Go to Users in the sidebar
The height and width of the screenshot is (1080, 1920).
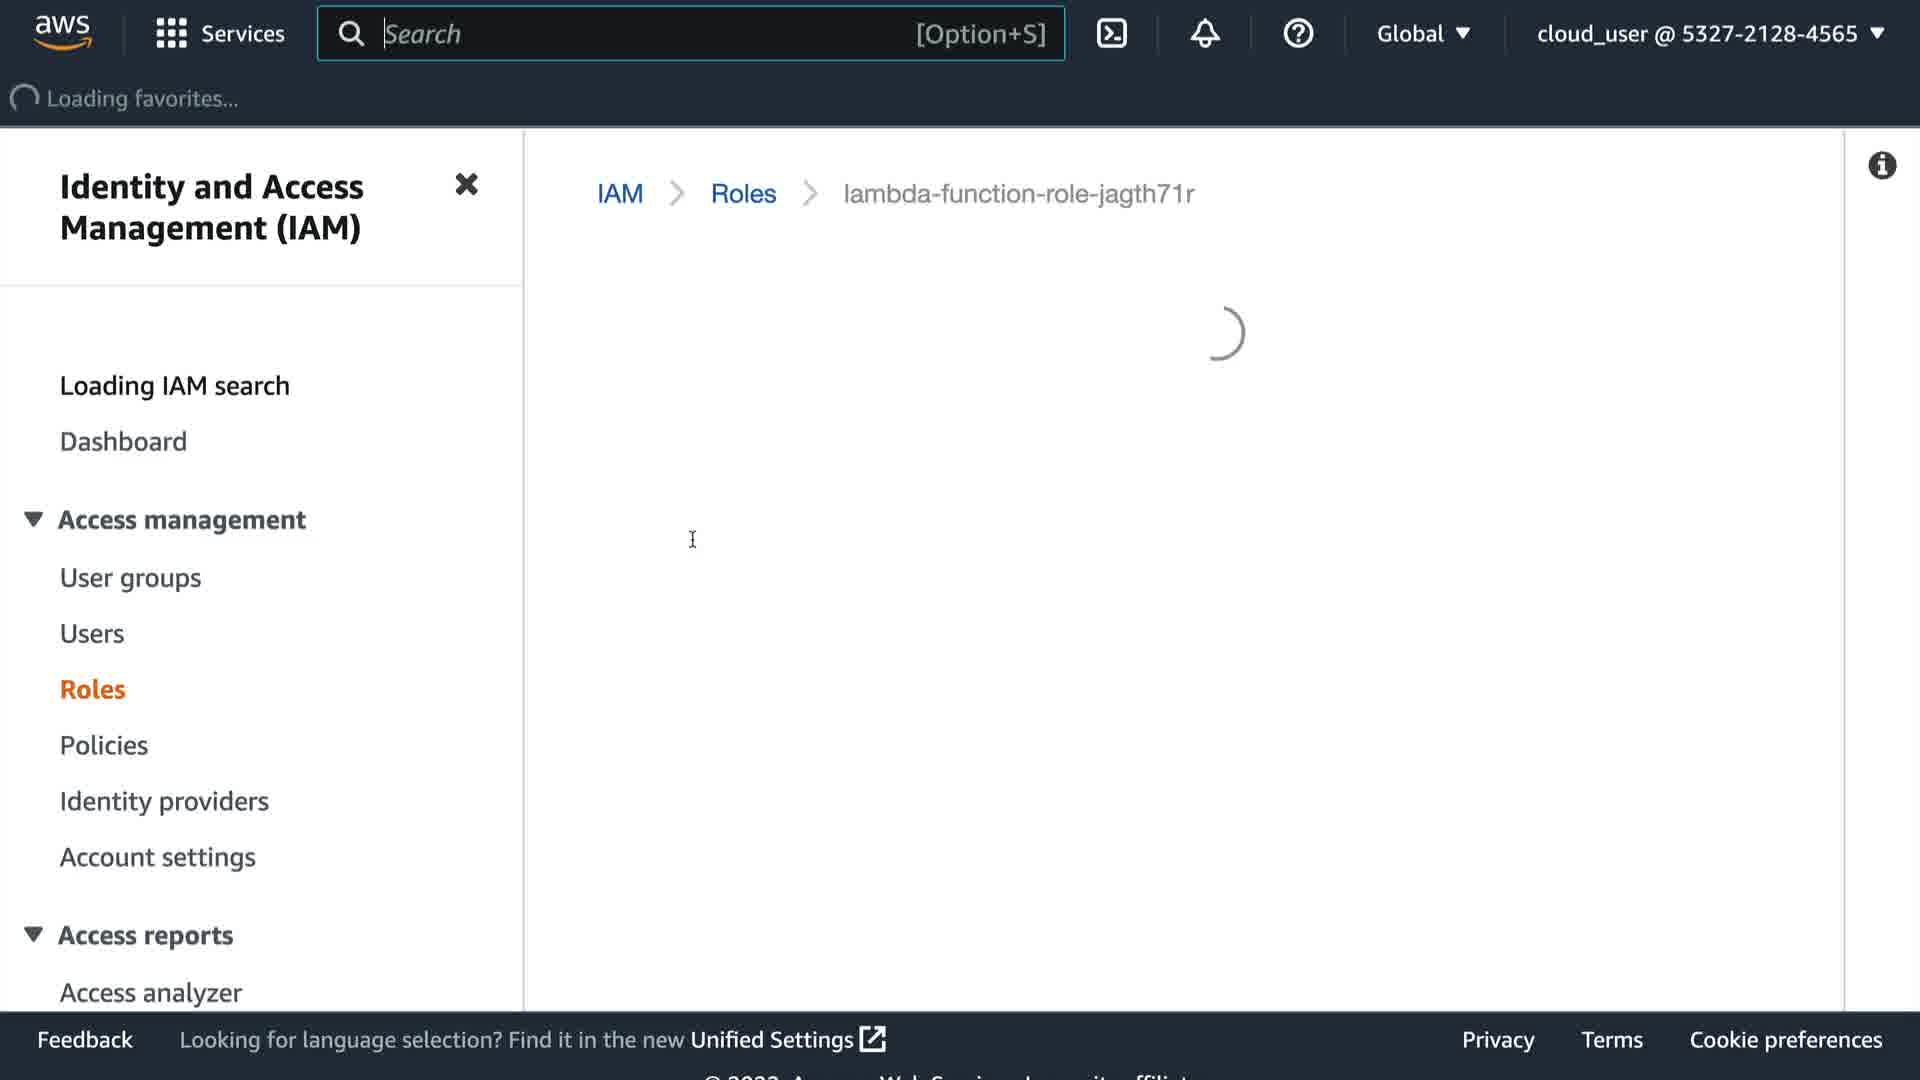(x=92, y=634)
